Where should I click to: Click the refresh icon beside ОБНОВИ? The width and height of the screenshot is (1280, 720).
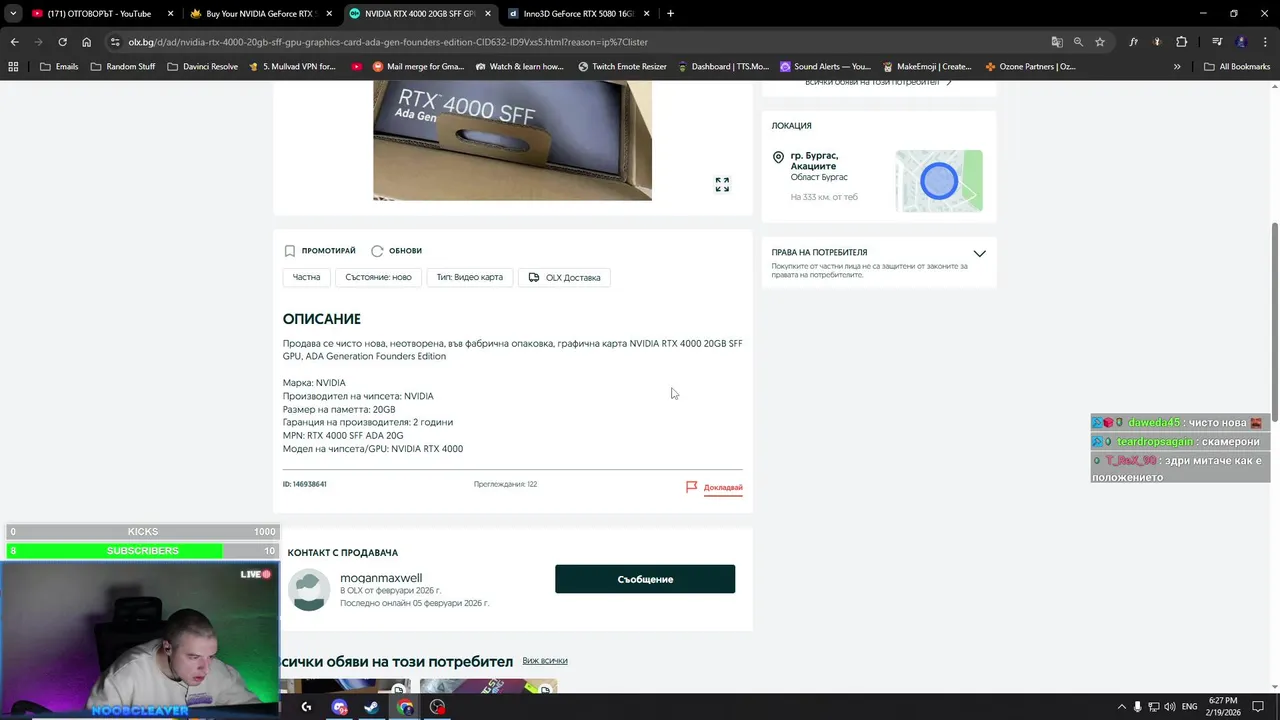tap(377, 251)
